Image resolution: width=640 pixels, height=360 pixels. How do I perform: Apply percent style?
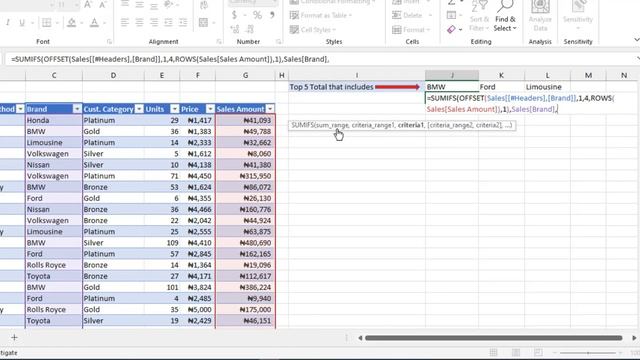(257, 16)
